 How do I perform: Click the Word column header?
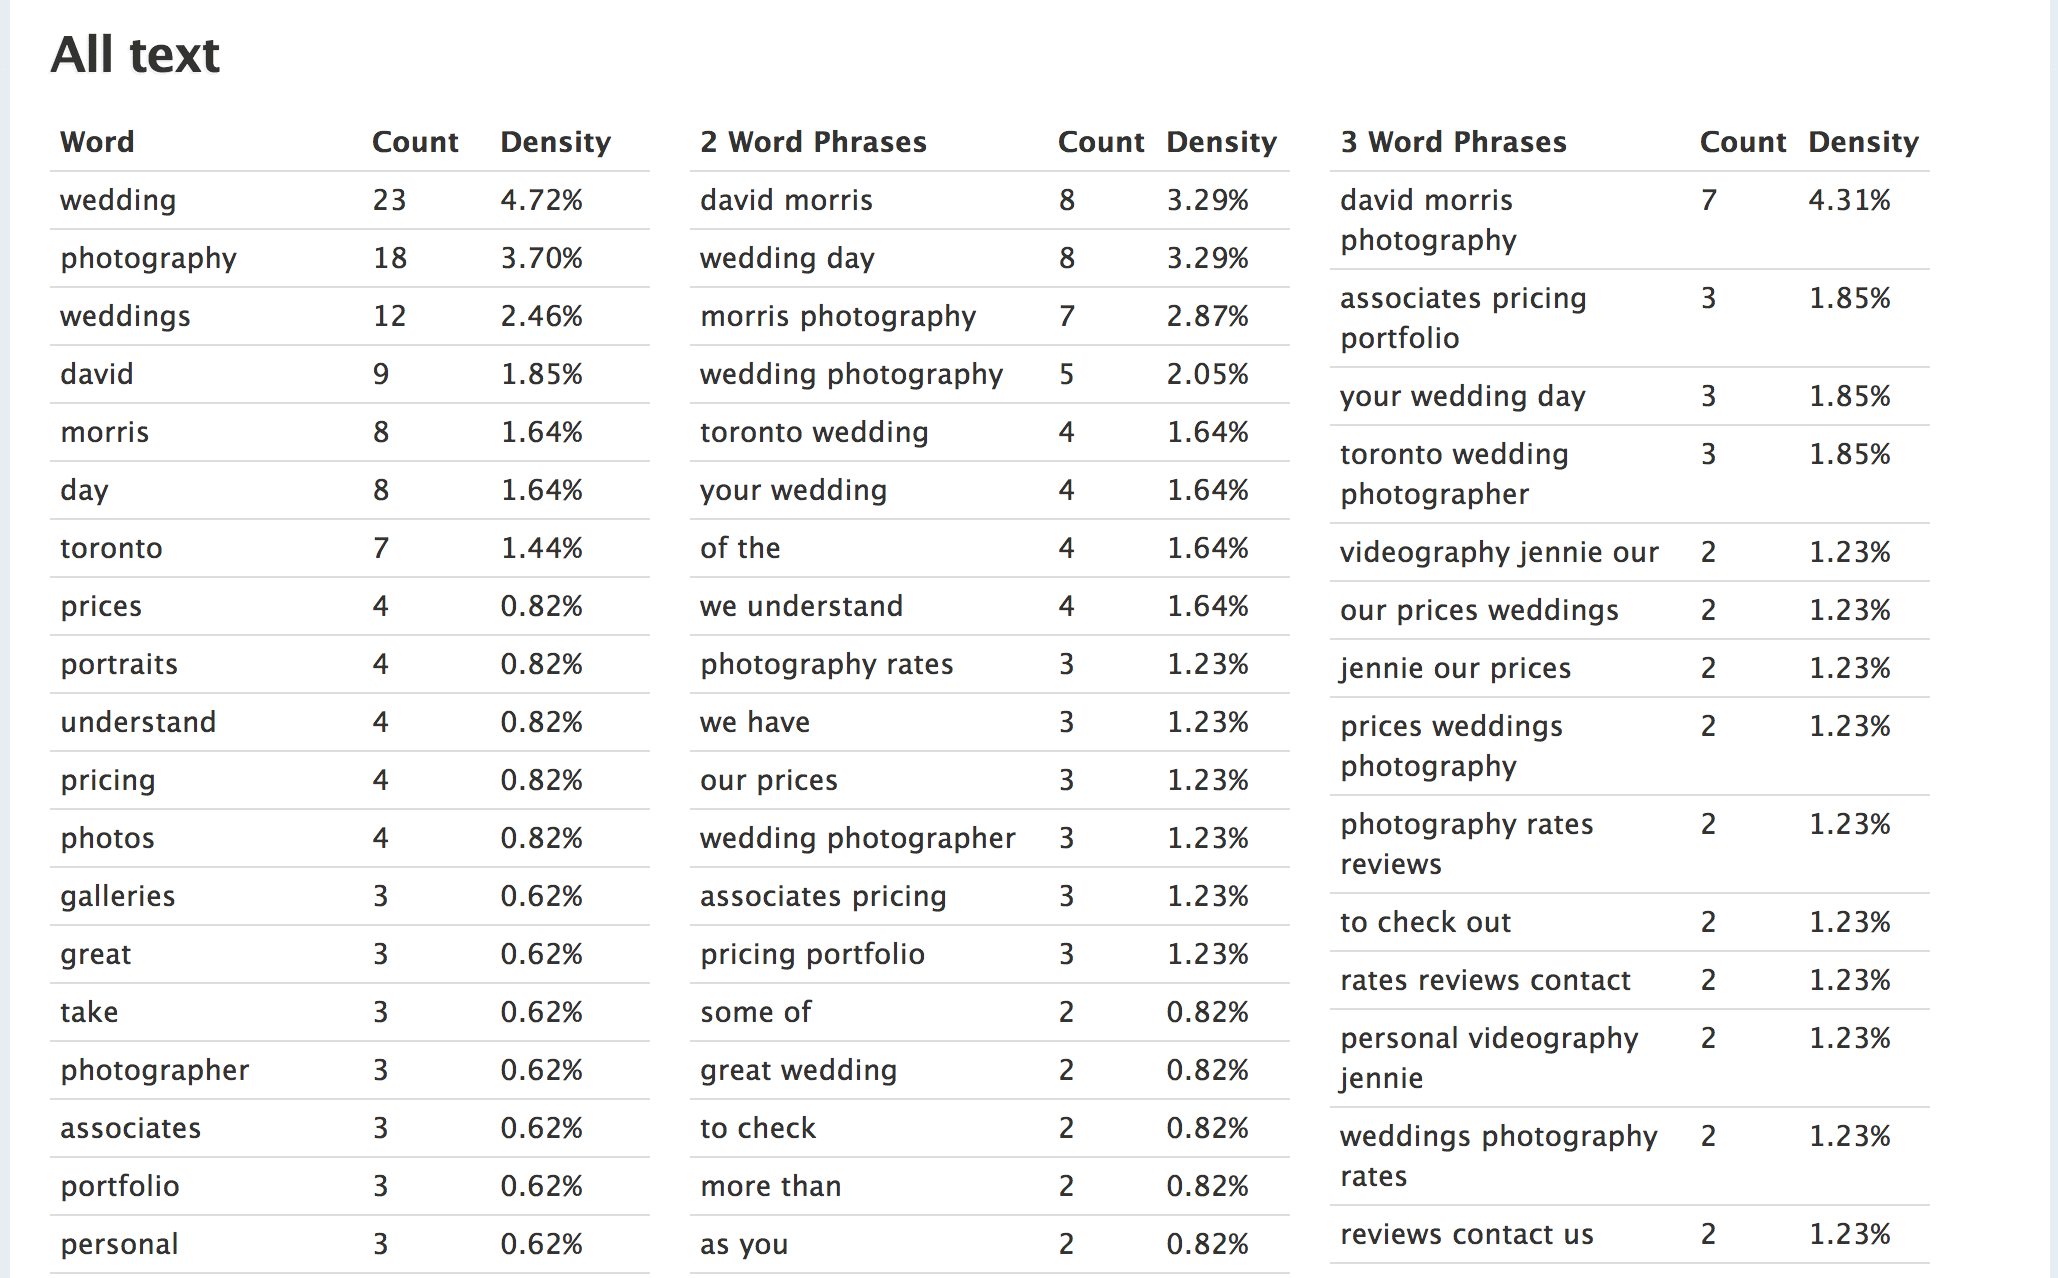pyautogui.click(x=97, y=142)
